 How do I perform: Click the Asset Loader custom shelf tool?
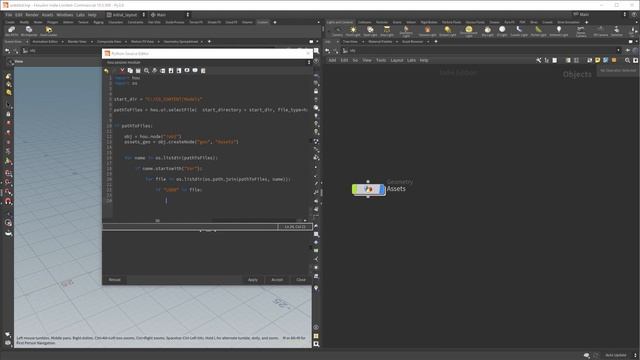coord(49,31)
